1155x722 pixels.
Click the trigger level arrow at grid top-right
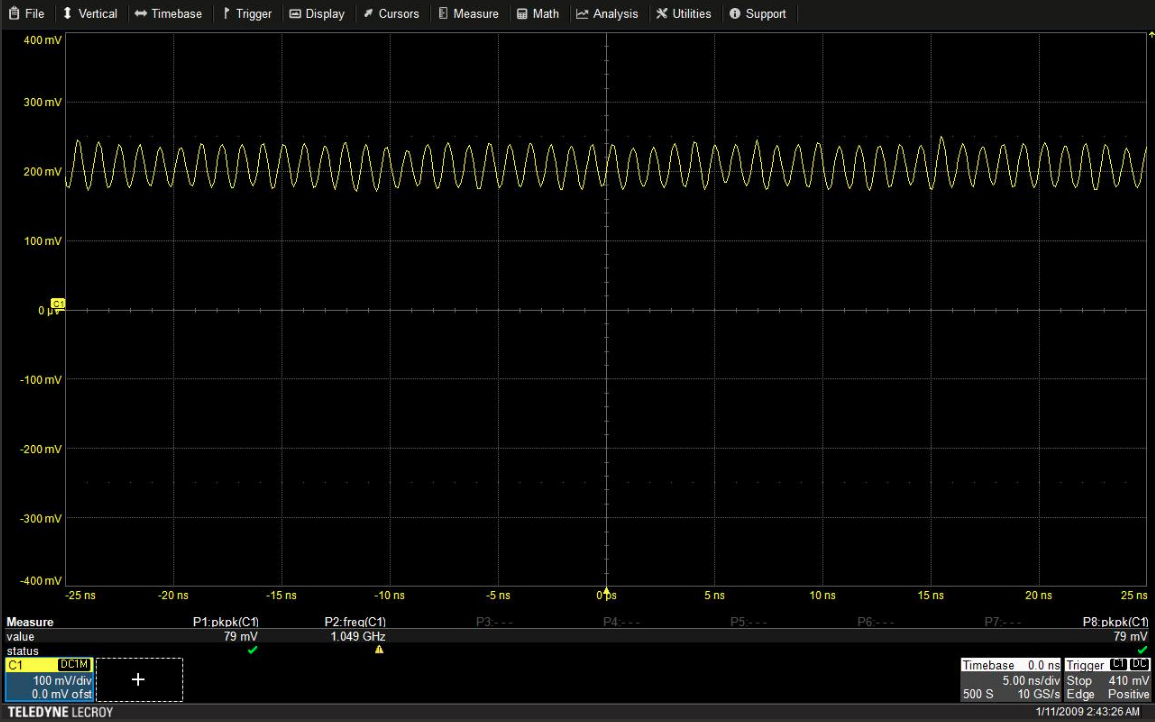[1151, 35]
